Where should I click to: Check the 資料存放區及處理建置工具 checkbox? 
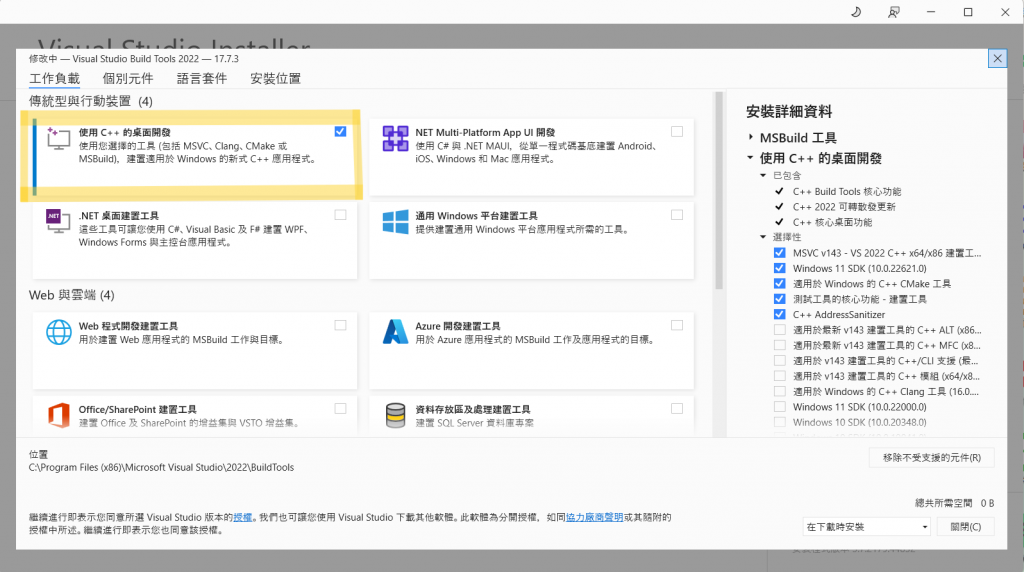coord(677,409)
